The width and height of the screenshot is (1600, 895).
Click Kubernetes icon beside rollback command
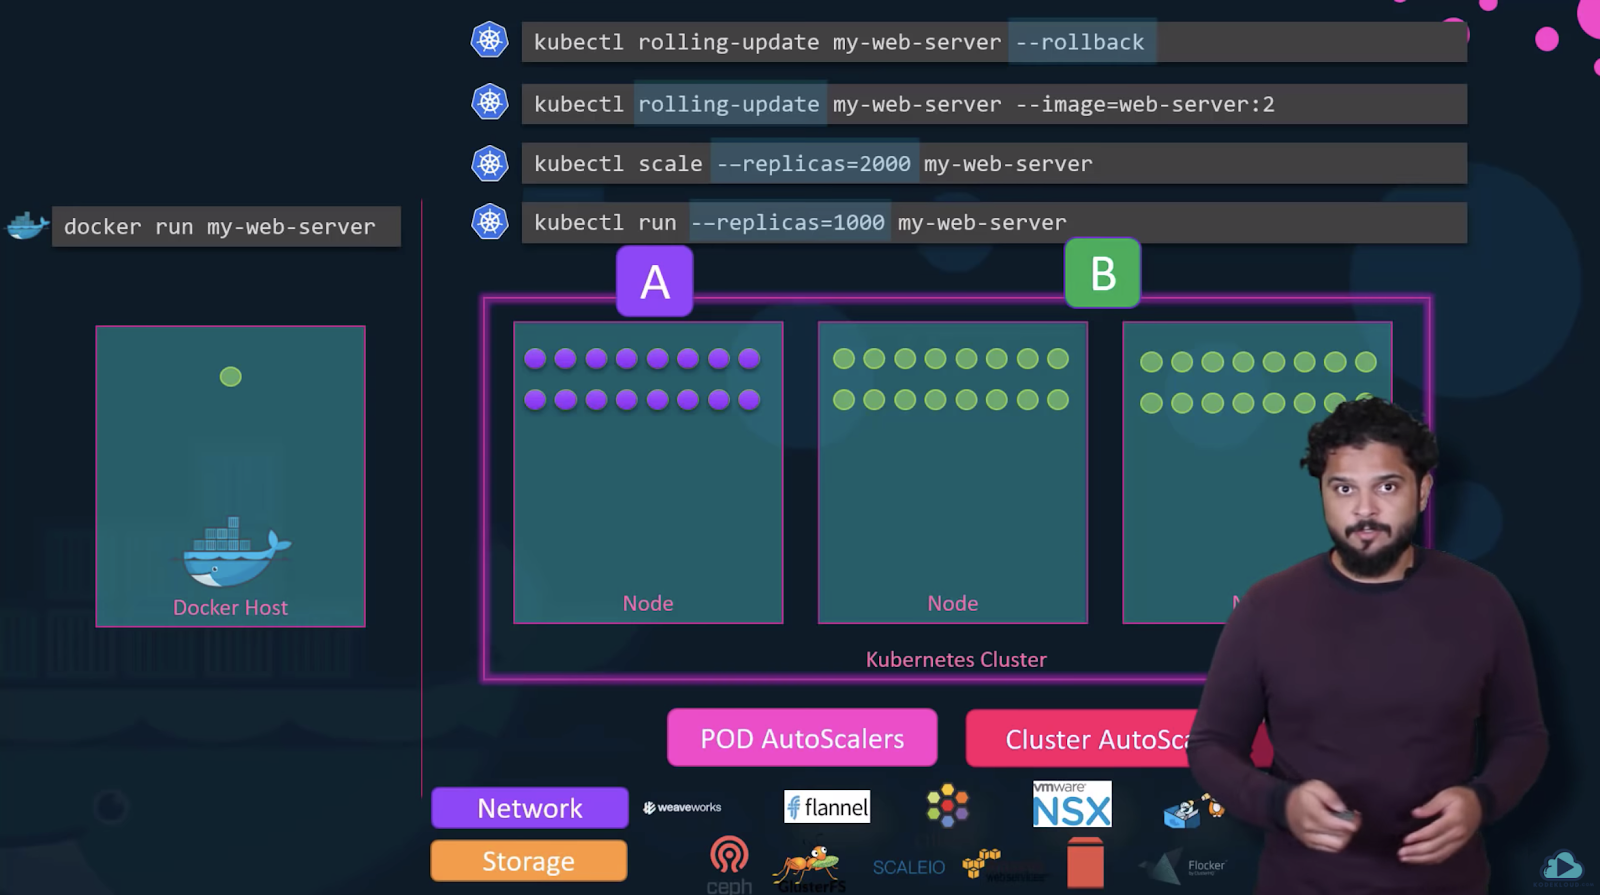pos(489,41)
